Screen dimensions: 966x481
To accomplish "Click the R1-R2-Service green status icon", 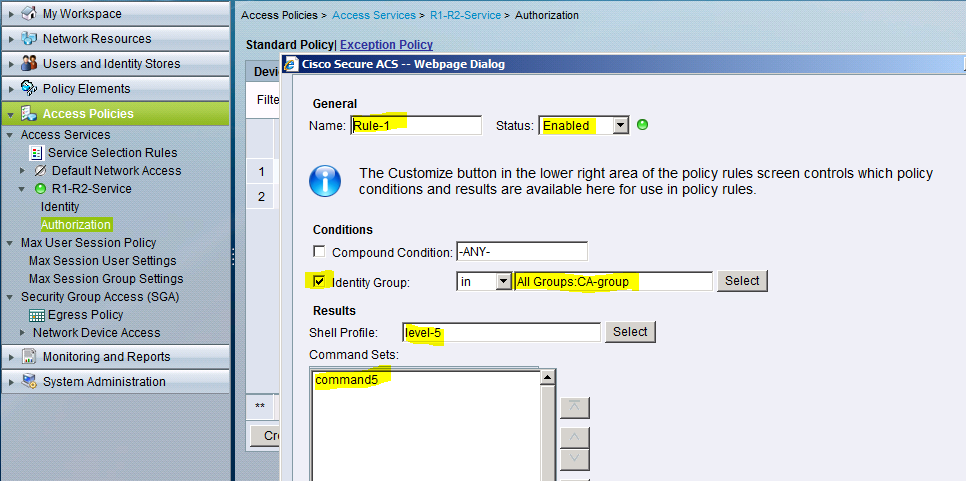I will [41, 189].
